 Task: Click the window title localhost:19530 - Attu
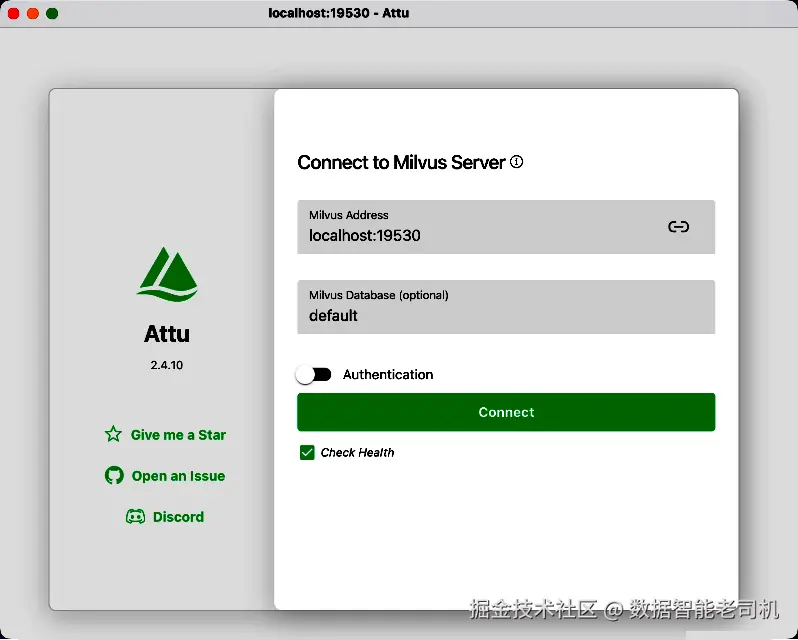339,13
